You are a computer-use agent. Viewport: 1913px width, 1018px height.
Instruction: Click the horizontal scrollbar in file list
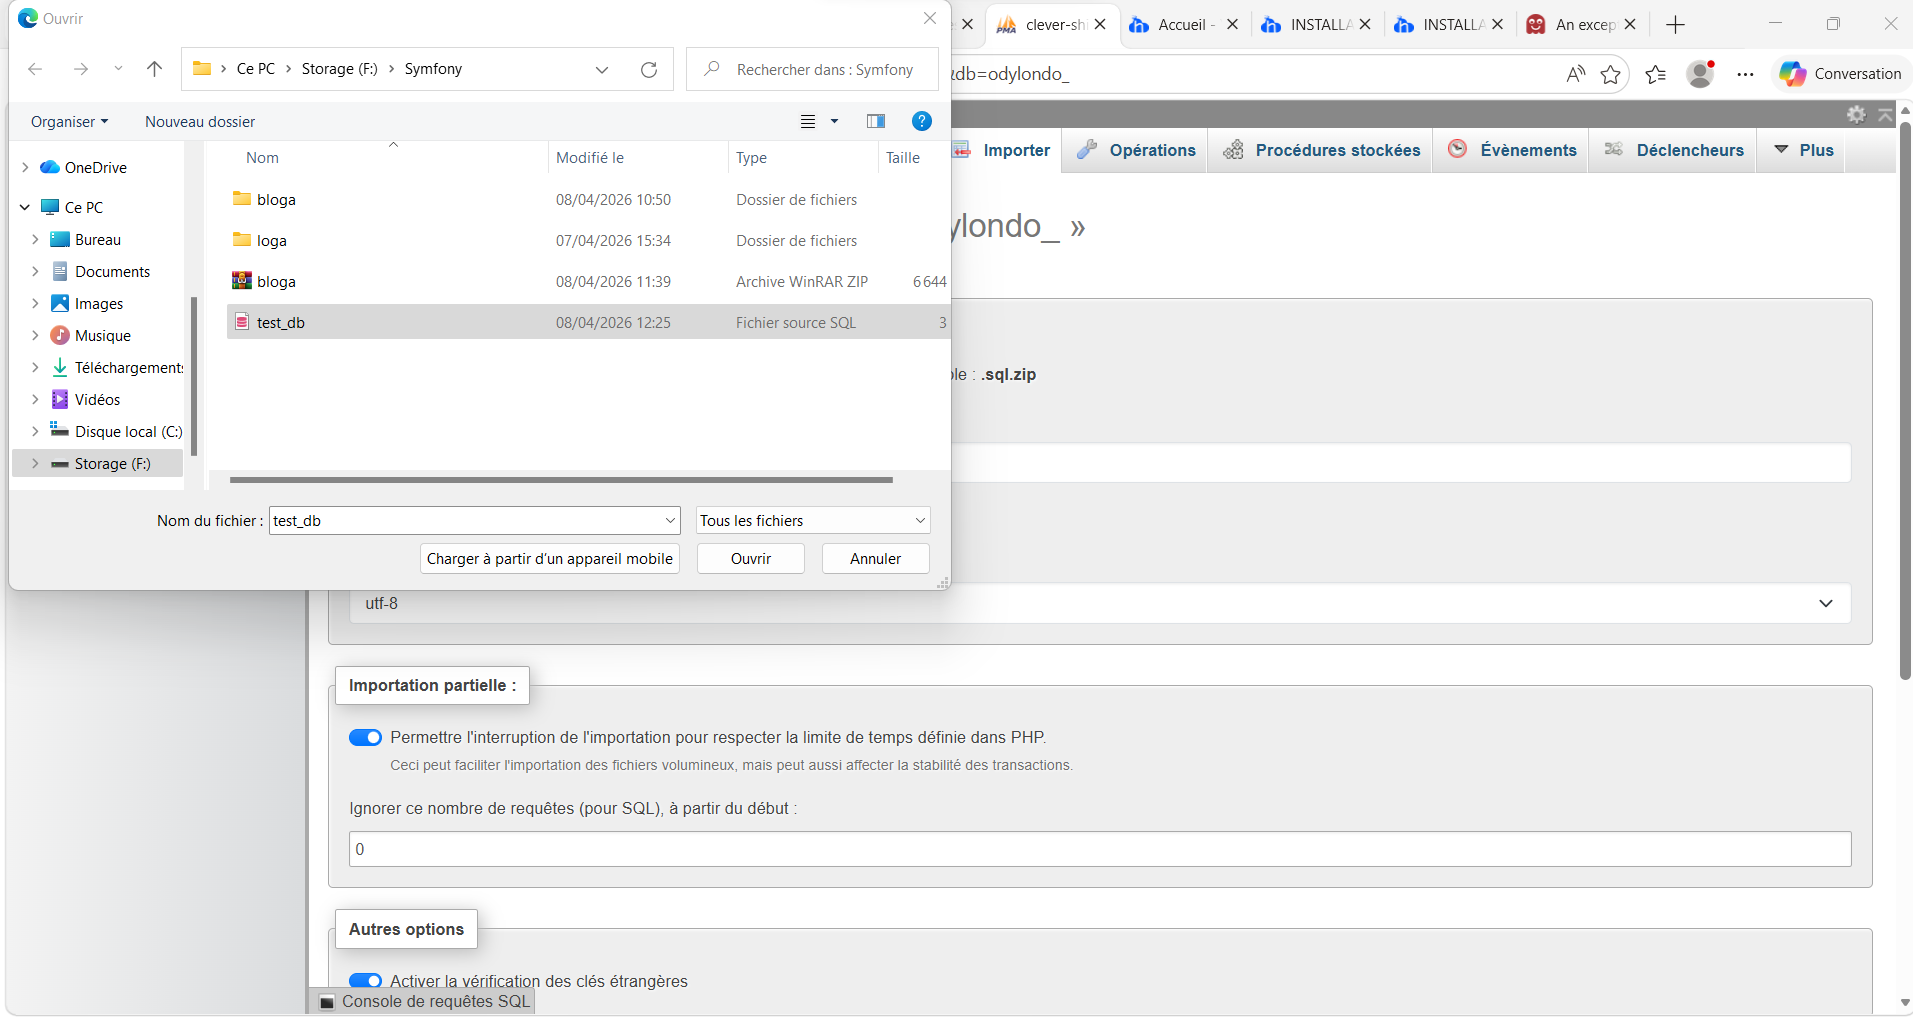click(x=560, y=480)
